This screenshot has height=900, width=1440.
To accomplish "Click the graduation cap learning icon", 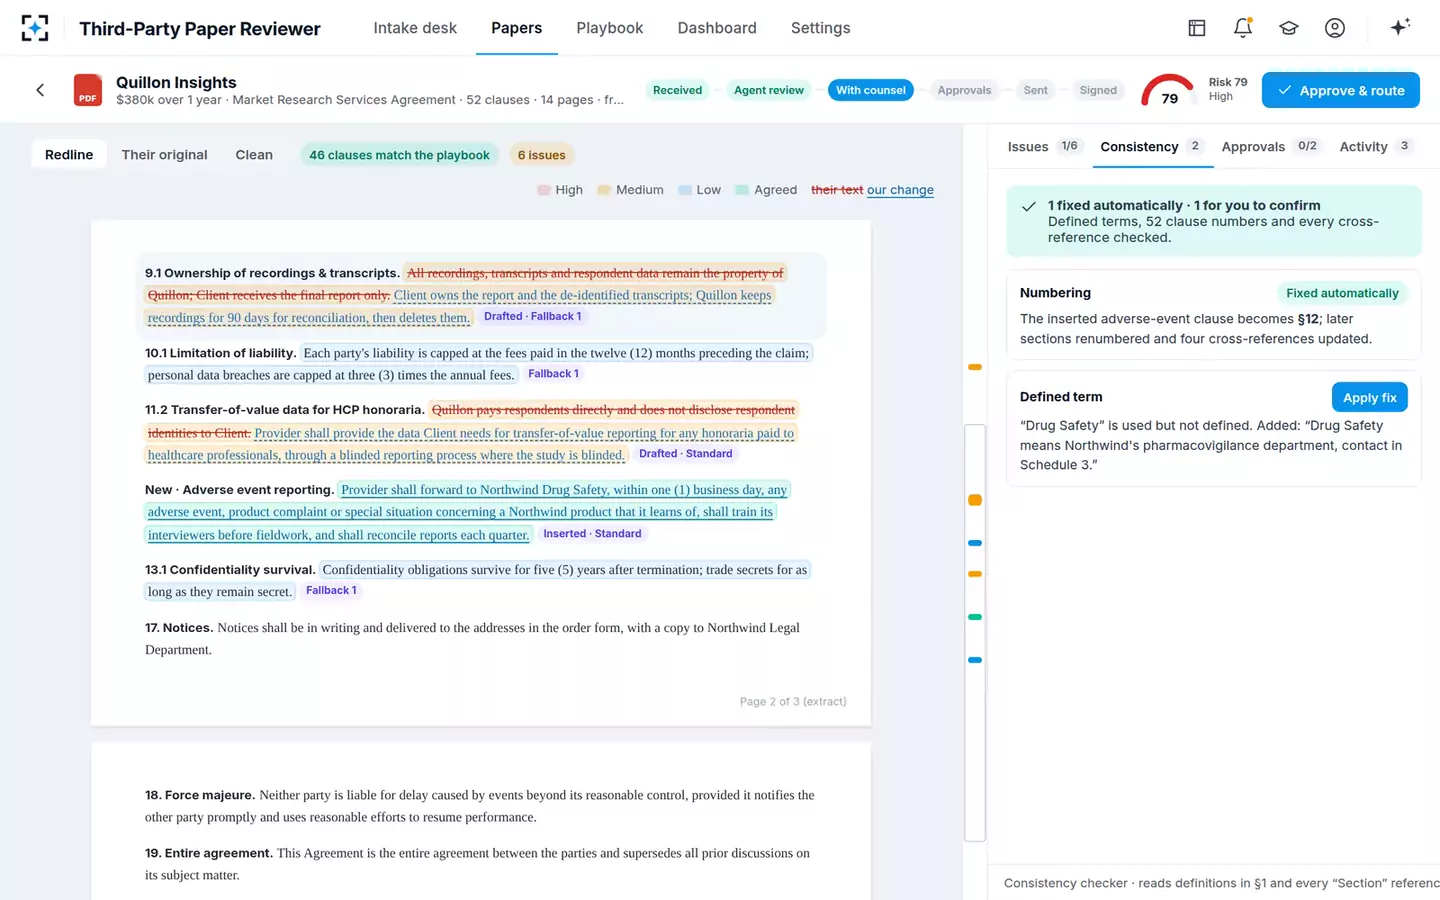I will click(1289, 28).
